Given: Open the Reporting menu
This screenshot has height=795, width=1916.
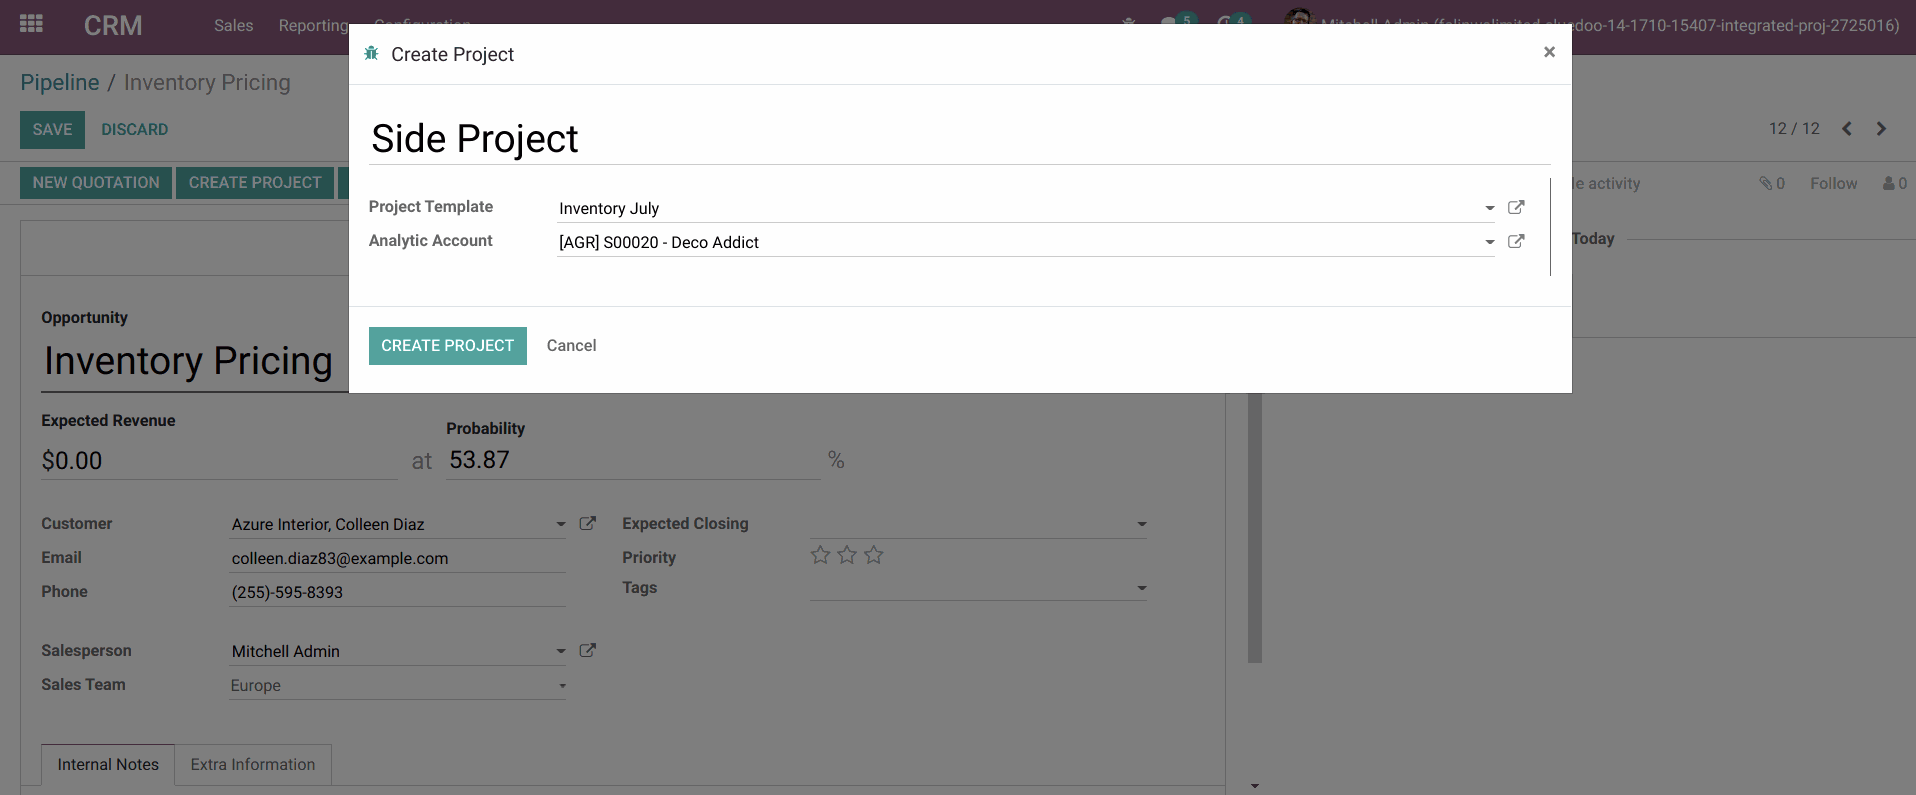Looking at the screenshot, I should click(313, 25).
